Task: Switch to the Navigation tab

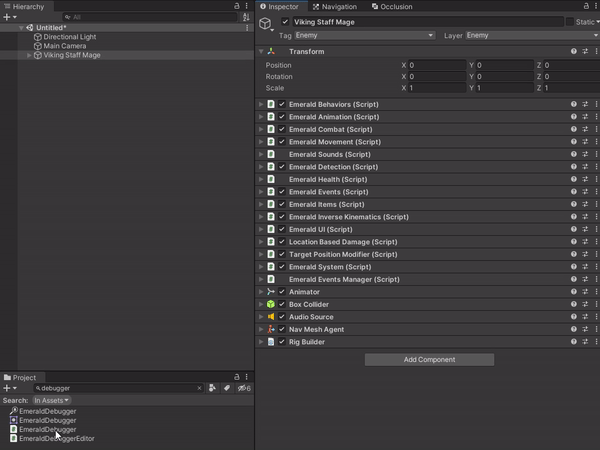Action: (x=334, y=7)
